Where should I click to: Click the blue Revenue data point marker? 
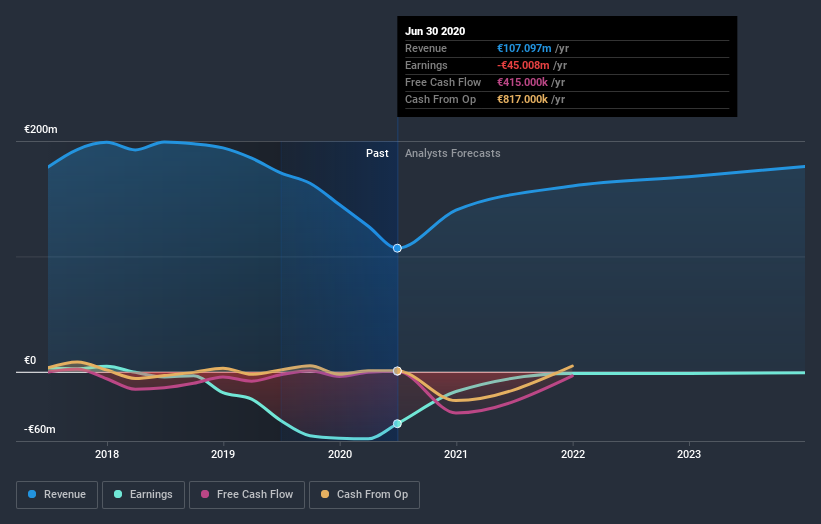[397, 248]
